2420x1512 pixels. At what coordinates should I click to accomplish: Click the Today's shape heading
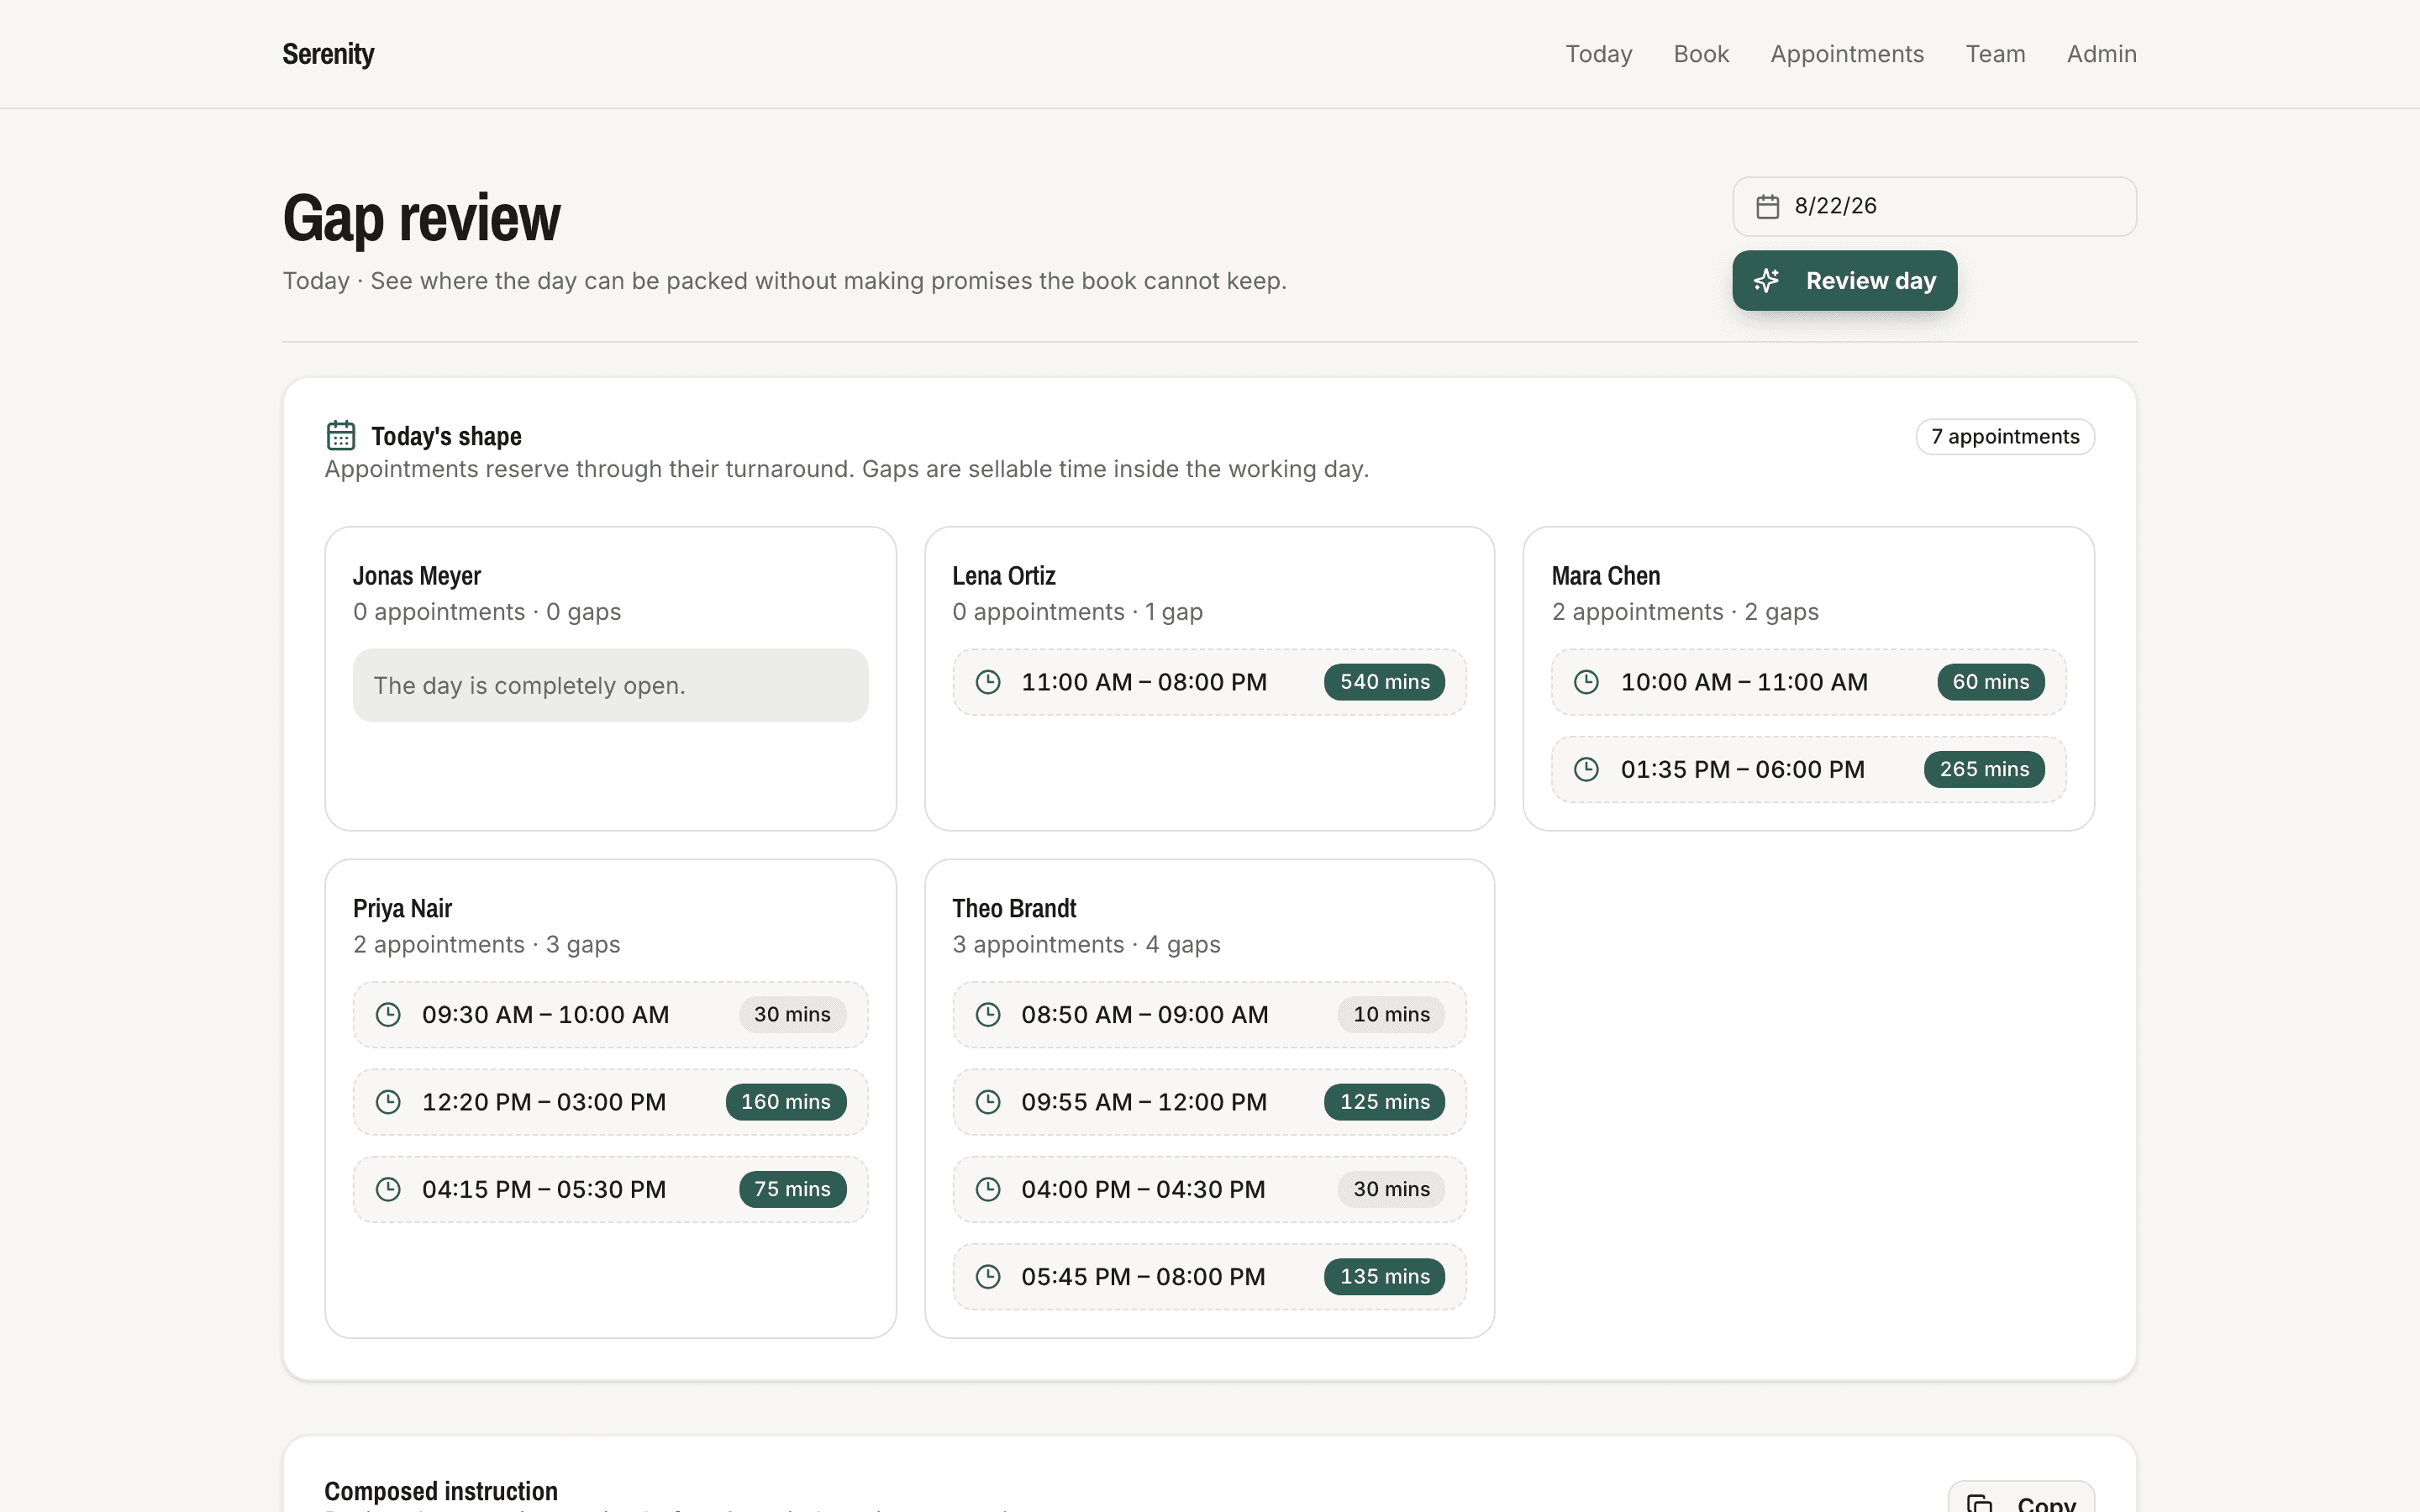(446, 436)
